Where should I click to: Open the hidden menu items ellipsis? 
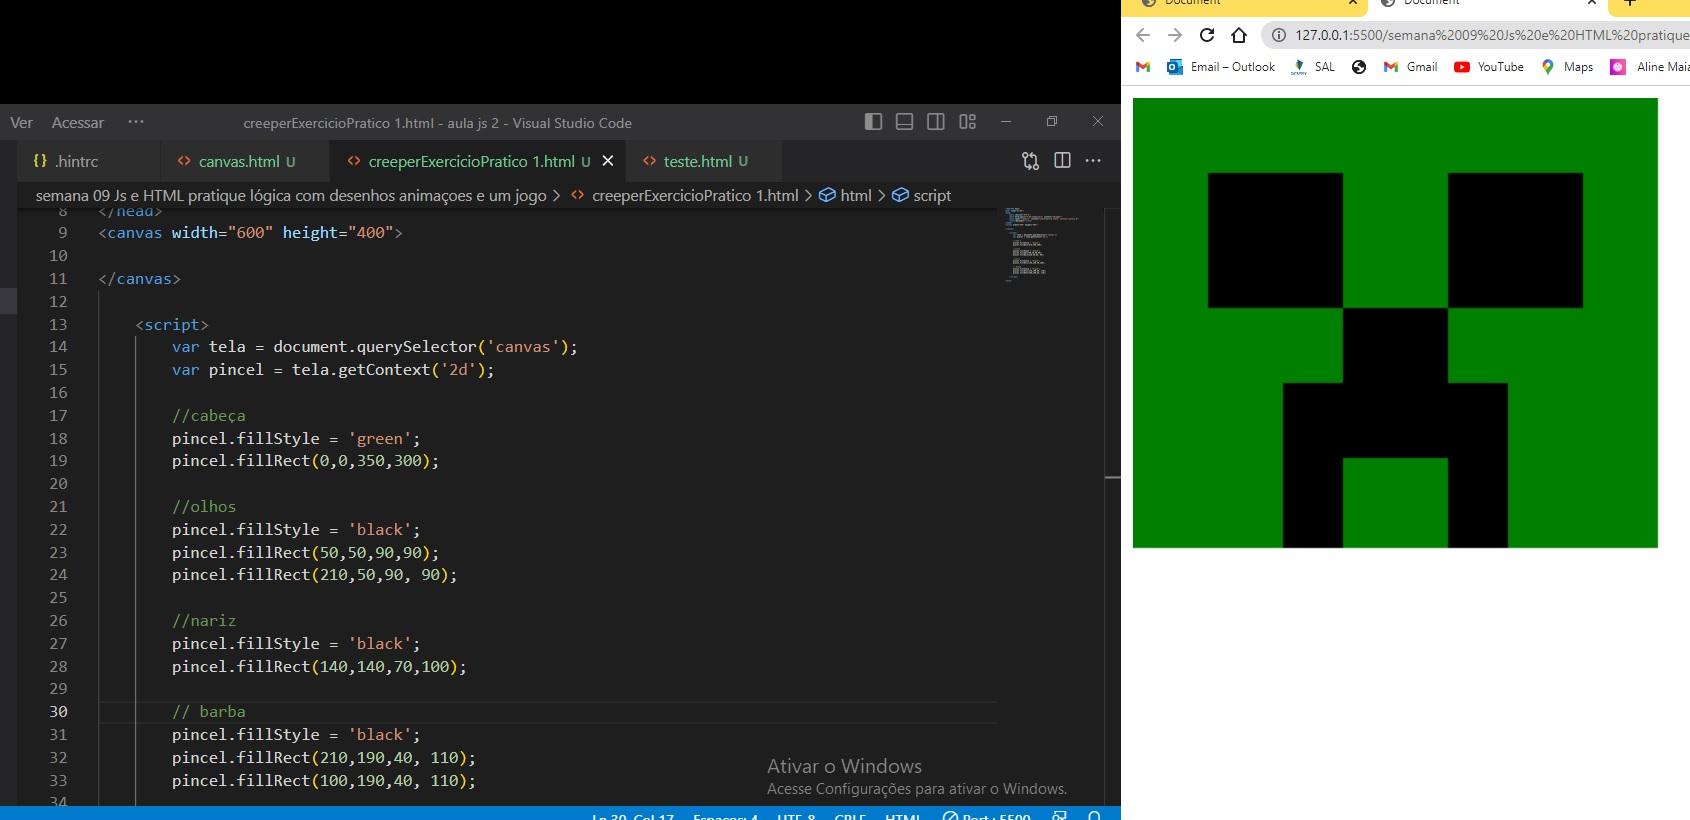coord(136,122)
